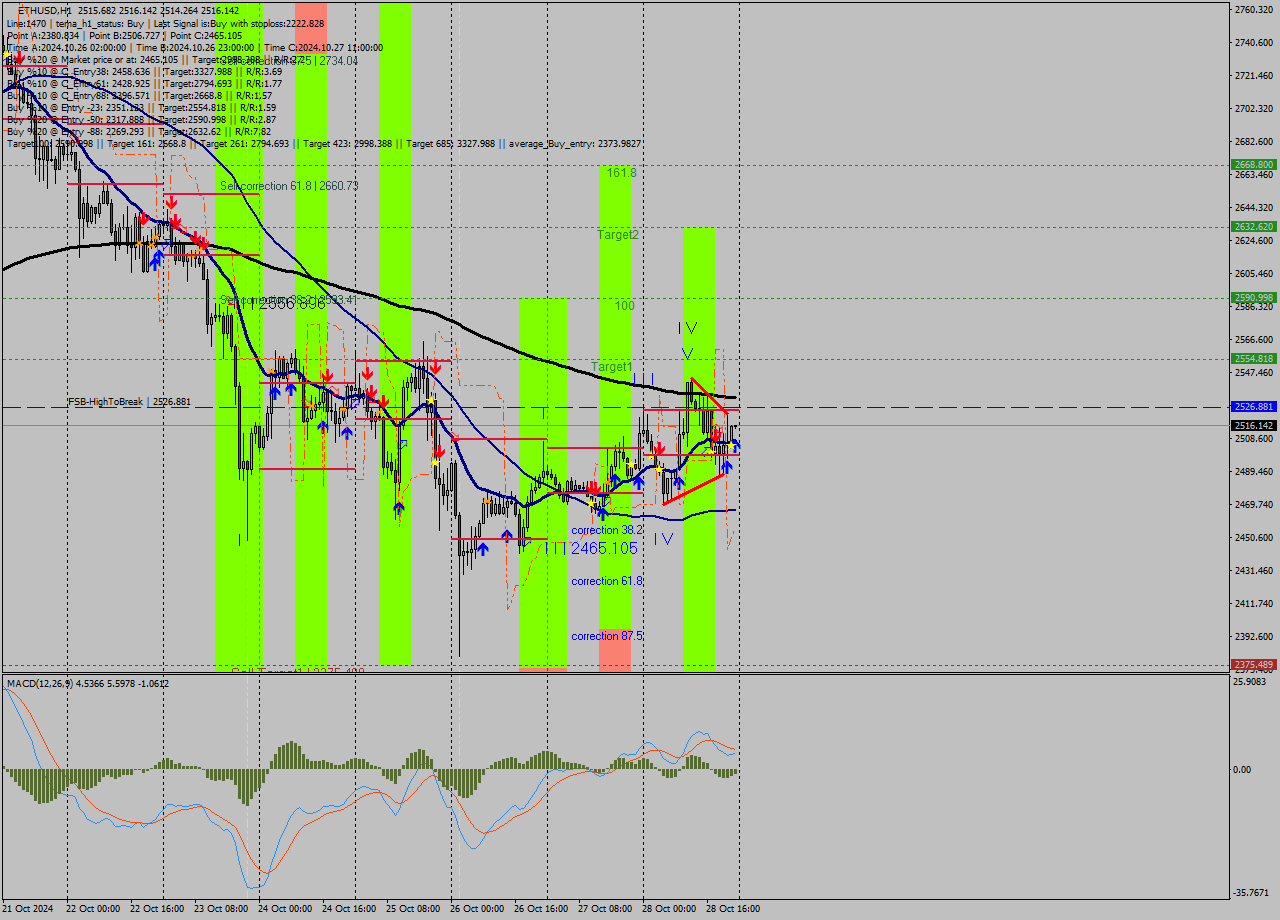Click the green 2668.800 price level tag
This screenshot has width=1280, height=920.
1253,164
